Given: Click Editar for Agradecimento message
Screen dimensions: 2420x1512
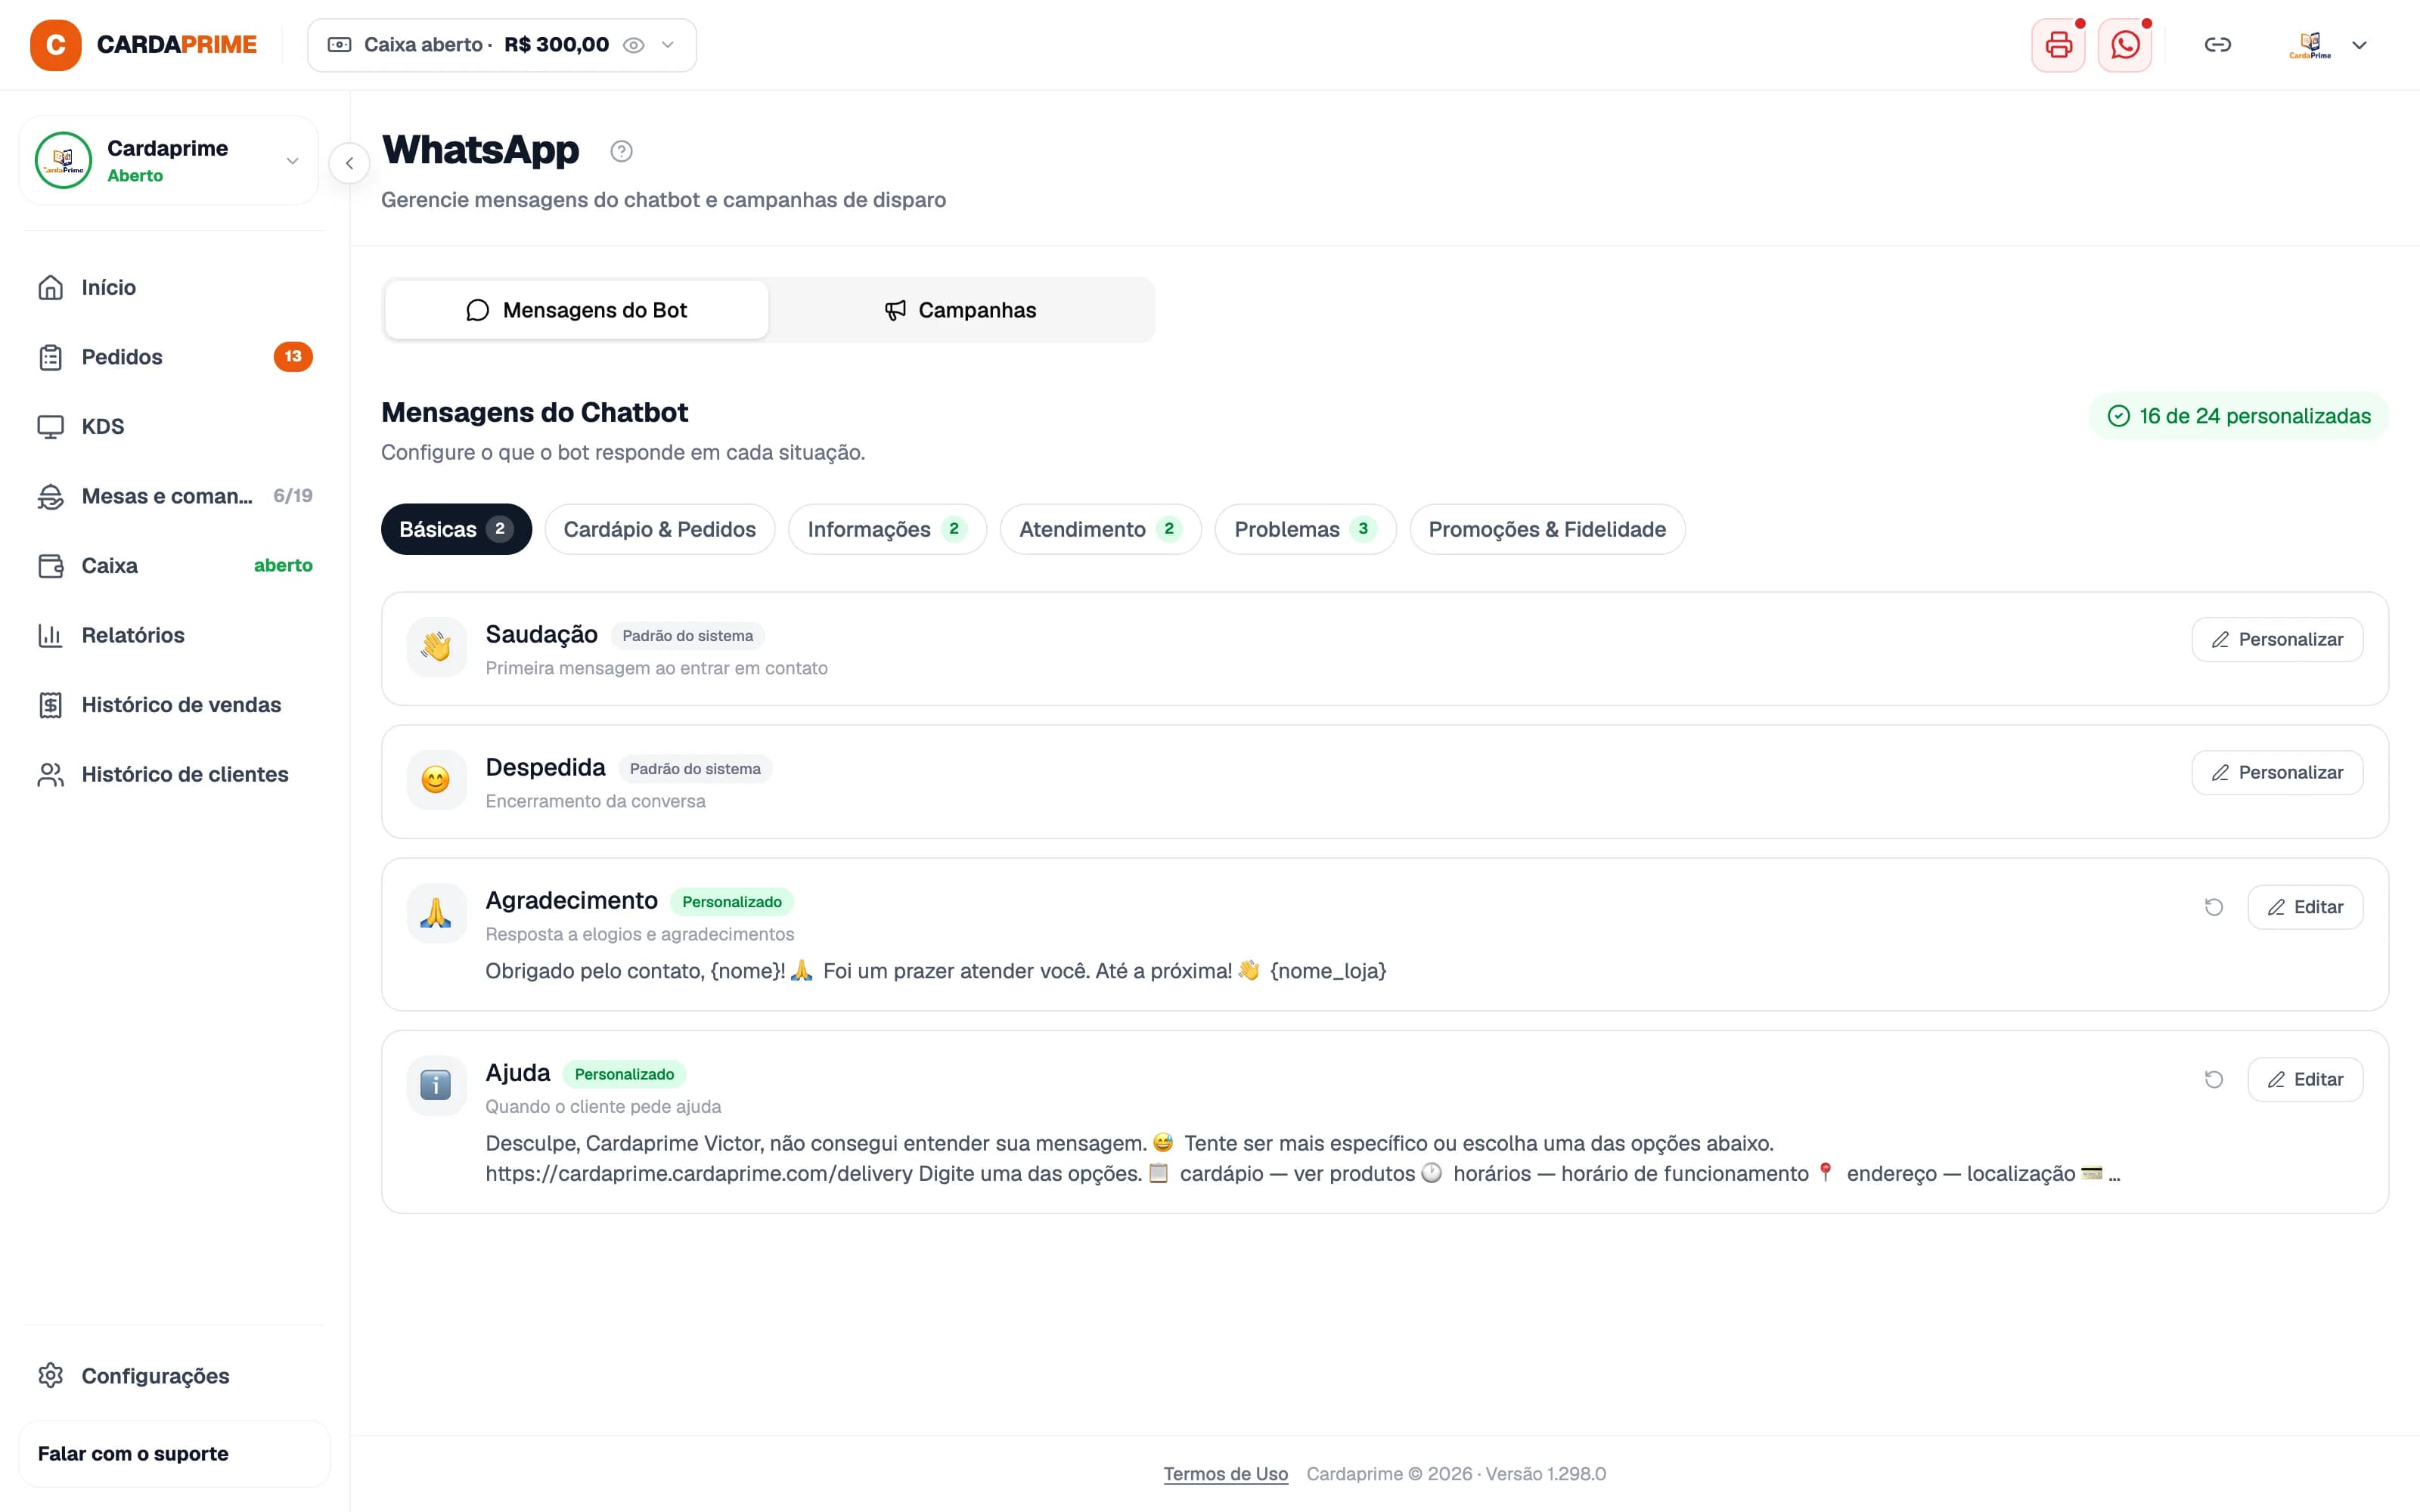Looking at the screenshot, I should (x=2305, y=907).
